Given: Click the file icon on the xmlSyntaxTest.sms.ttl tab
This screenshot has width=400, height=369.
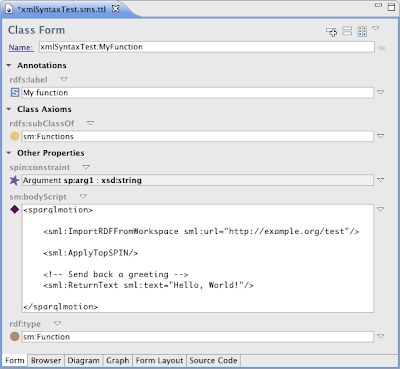Looking at the screenshot, I should pos(9,9).
